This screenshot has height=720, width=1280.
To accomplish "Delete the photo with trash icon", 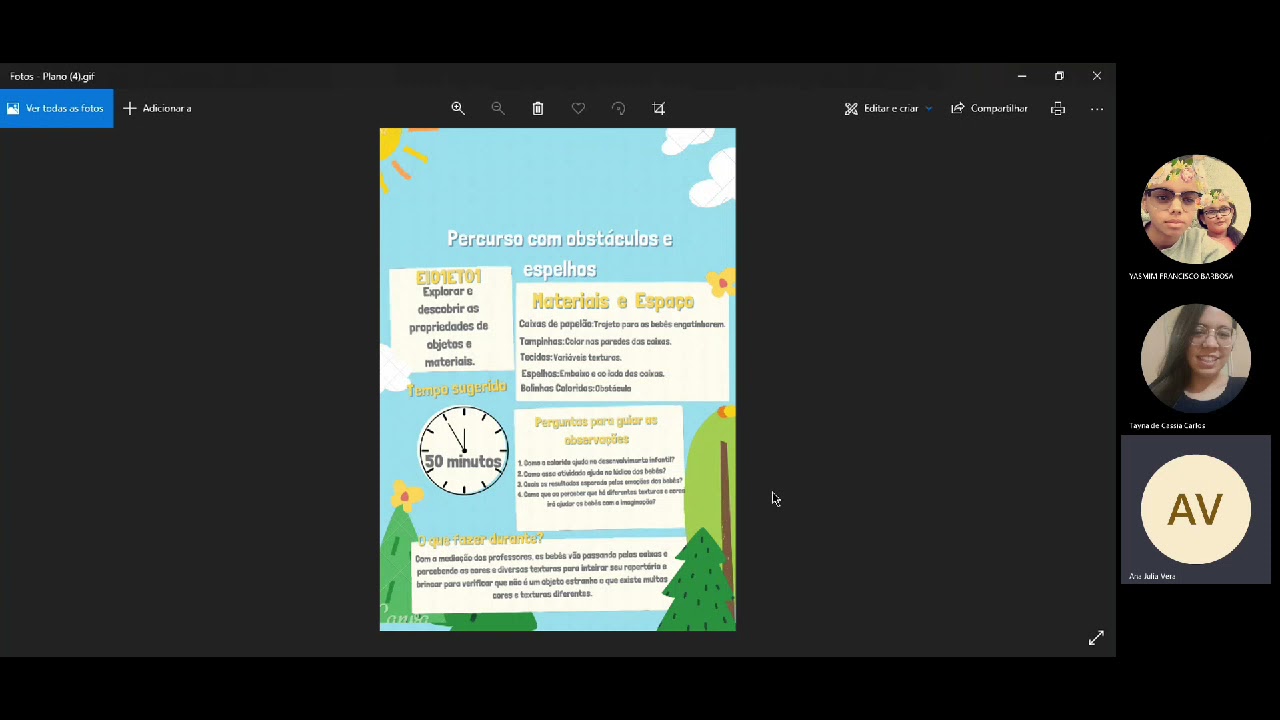I will tap(538, 108).
